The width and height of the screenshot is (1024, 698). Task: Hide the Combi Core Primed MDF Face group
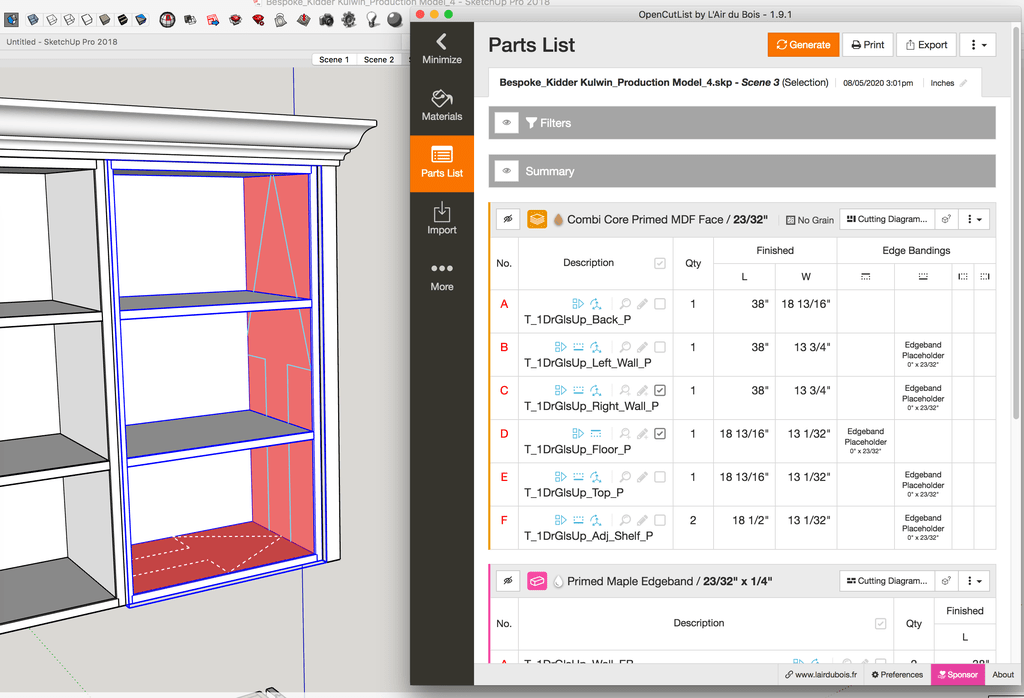click(508, 219)
